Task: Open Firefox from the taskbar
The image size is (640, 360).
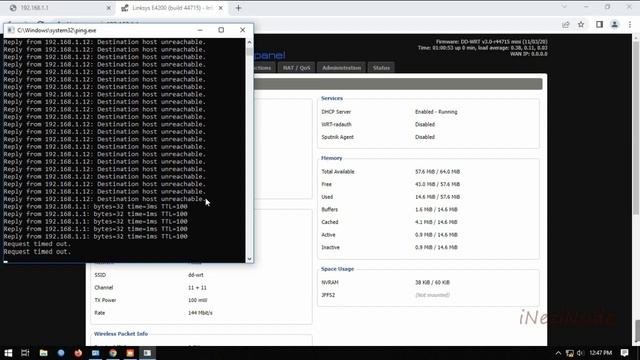Action: pos(78,353)
